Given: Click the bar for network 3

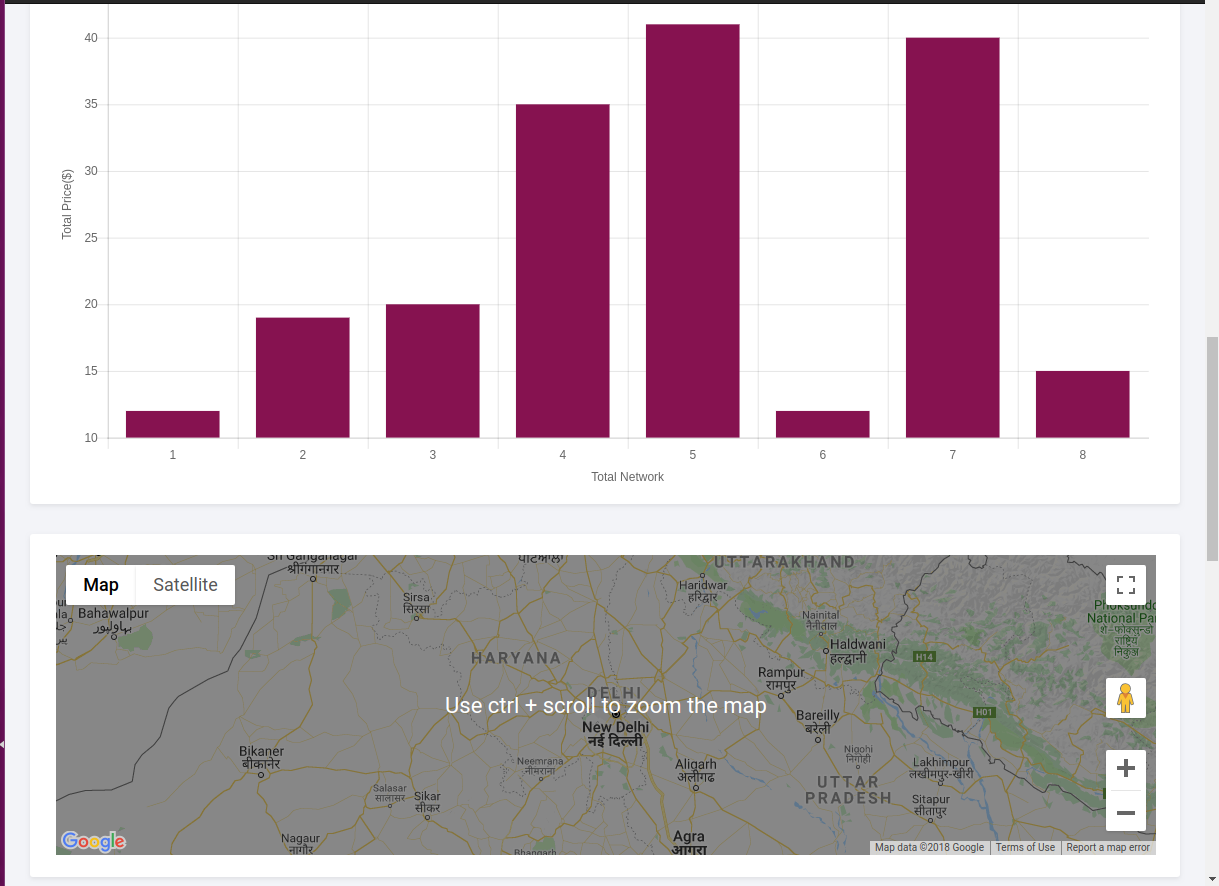Looking at the screenshot, I should tap(433, 371).
